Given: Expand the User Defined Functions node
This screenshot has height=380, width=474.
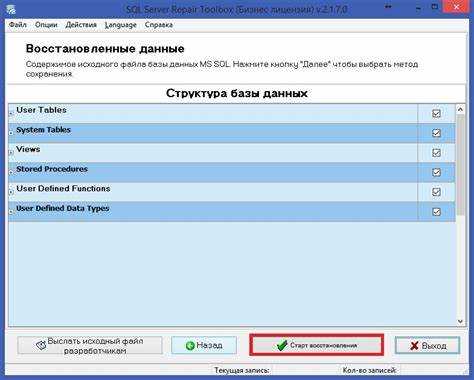Looking at the screenshot, I should pos(11,192).
